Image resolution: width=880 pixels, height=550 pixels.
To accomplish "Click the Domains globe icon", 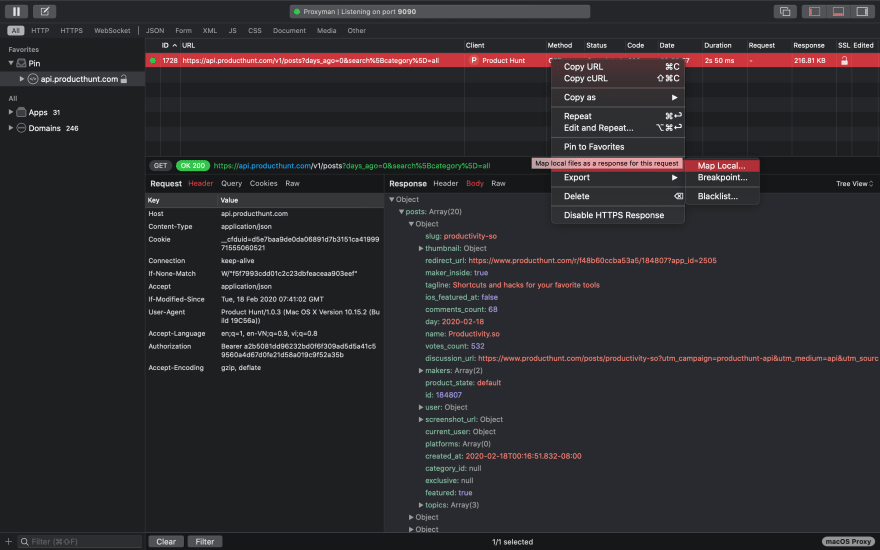I will point(21,128).
